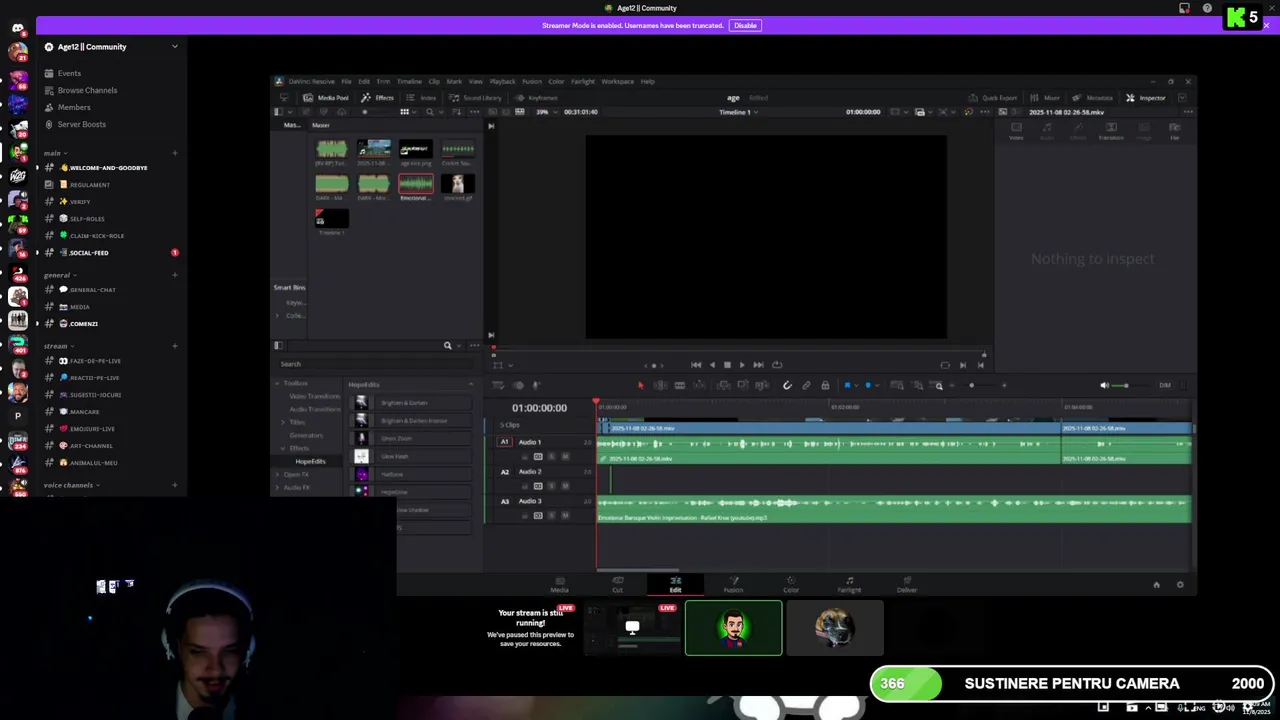The image size is (1280, 720).
Task: Open the general-chat channel in Discord
Action: (93, 290)
